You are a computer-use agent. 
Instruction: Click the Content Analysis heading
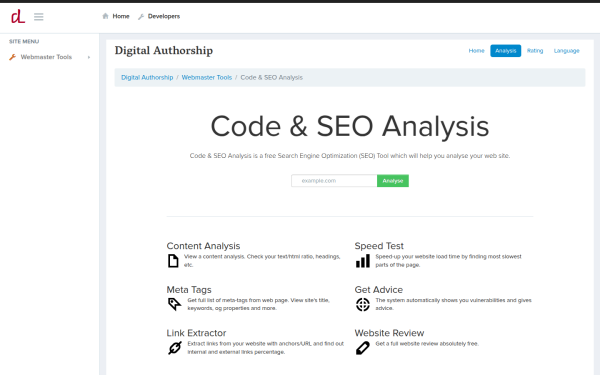coord(203,246)
